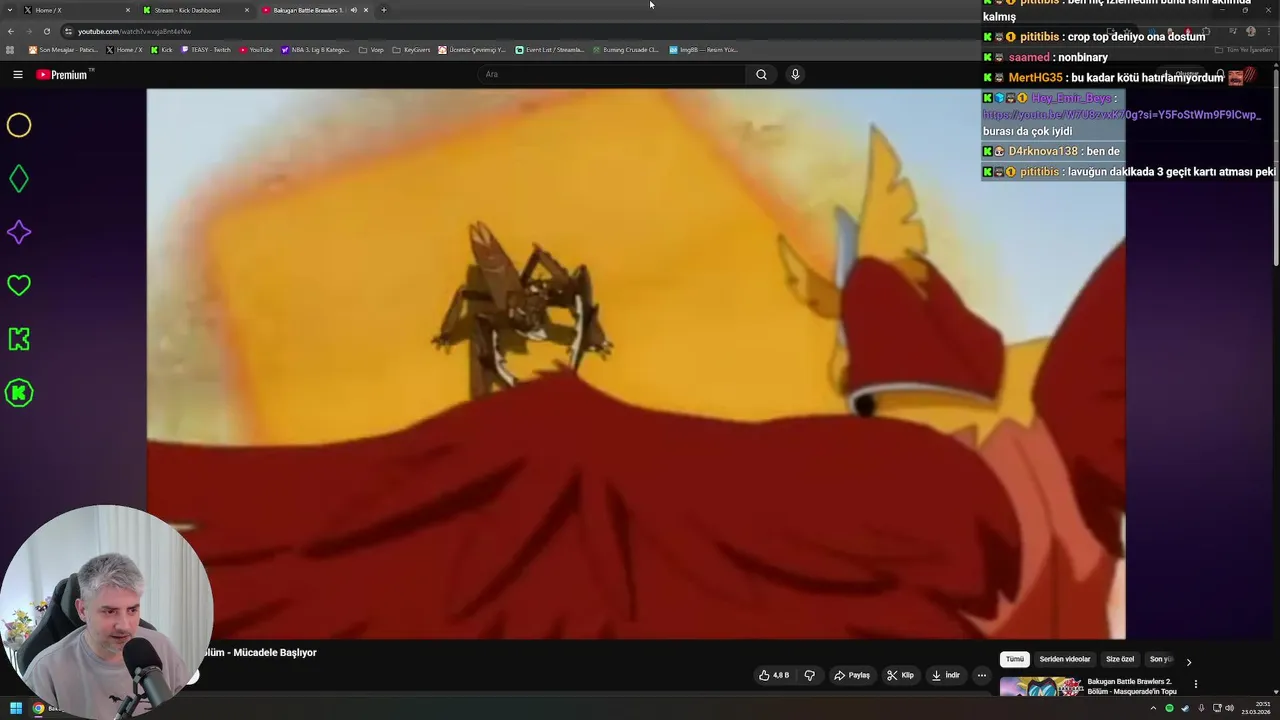Select the 'Seriden videolar' filter chip
Image resolution: width=1280 pixels, height=720 pixels.
click(x=1065, y=659)
